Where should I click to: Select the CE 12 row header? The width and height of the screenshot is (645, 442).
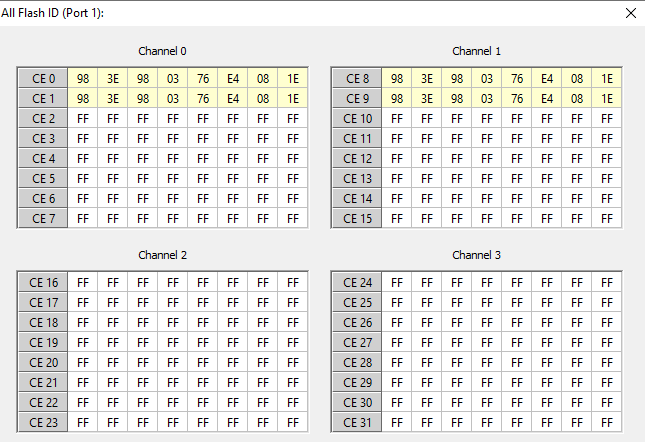pos(357,158)
